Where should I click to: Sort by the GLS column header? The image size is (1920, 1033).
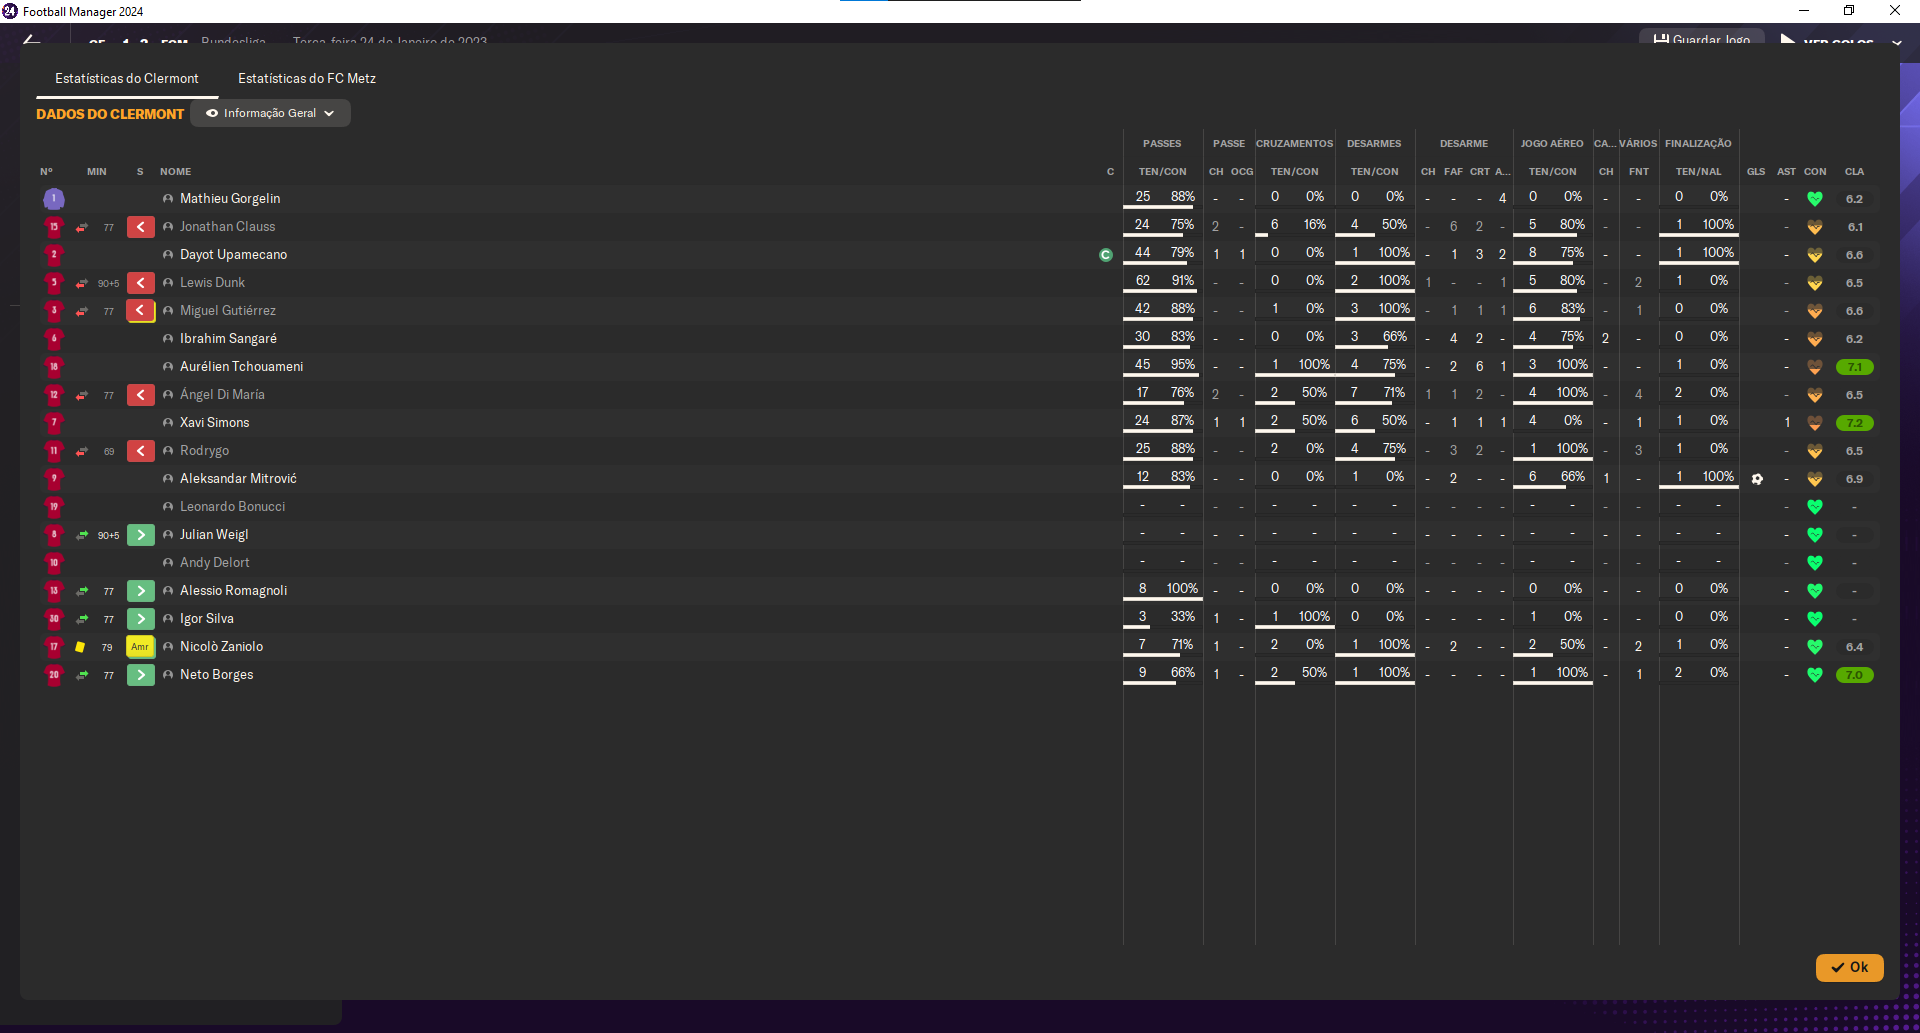[x=1756, y=172]
